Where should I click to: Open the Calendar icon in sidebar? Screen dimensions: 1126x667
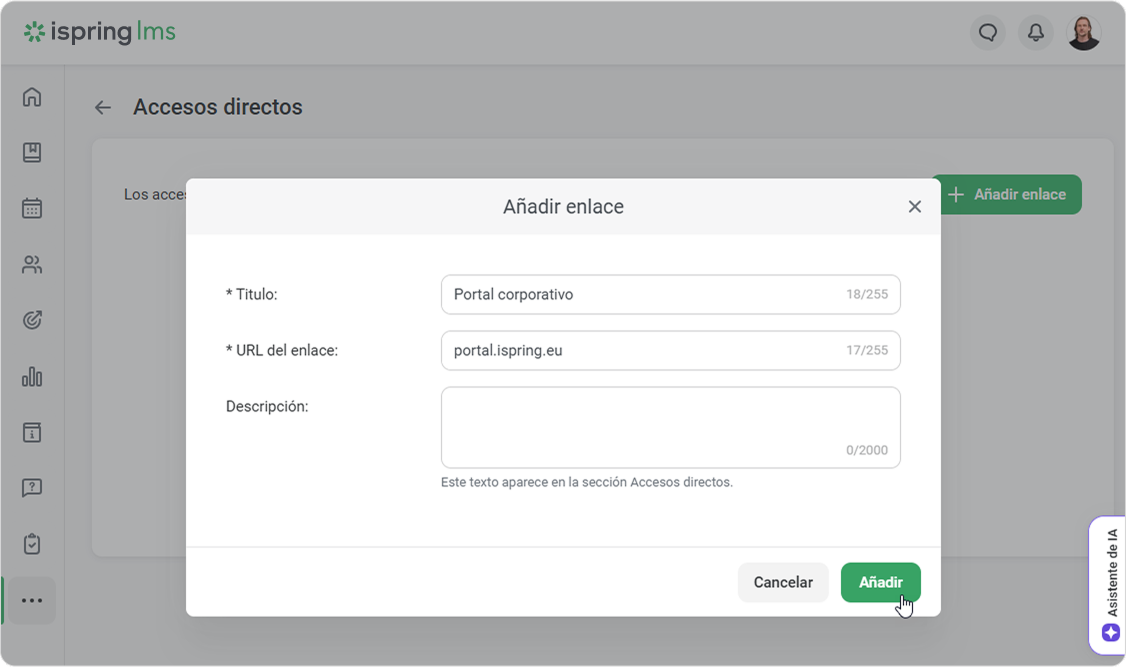tap(32, 209)
